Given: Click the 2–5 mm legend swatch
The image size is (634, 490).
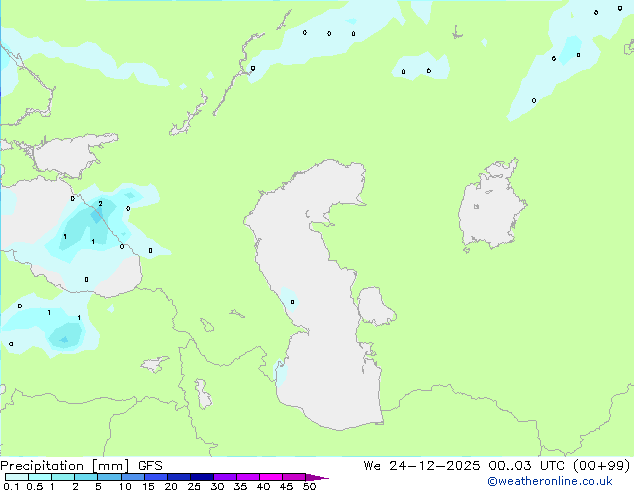Looking at the screenshot, I should [x=86, y=477].
